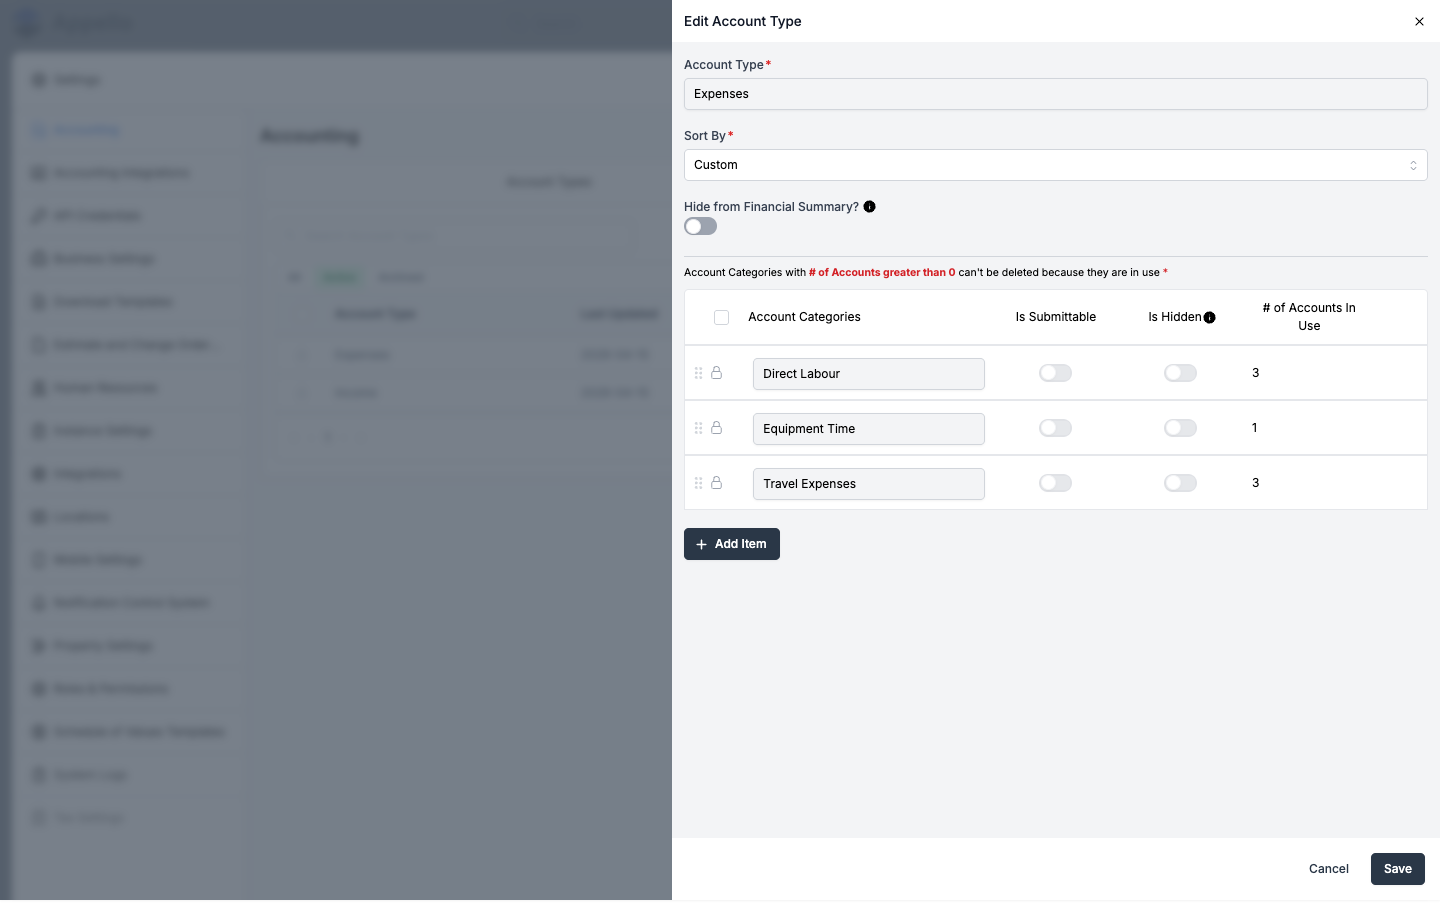This screenshot has width=1440, height=918.
Task: Click the 'Is Submittable' column header
Action: 1056,317
